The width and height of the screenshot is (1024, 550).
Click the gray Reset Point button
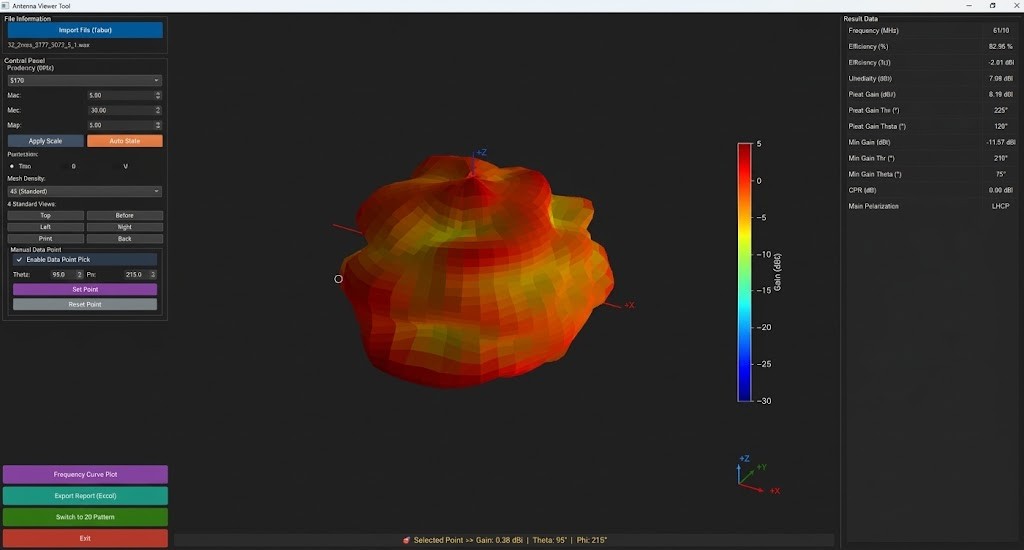[x=85, y=304]
